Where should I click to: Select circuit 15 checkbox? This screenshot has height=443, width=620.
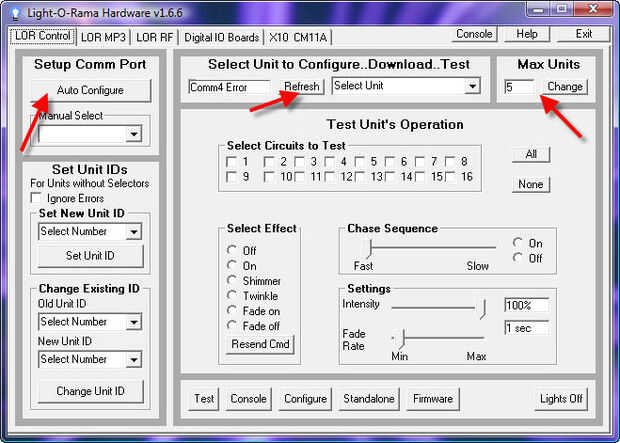point(420,177)
